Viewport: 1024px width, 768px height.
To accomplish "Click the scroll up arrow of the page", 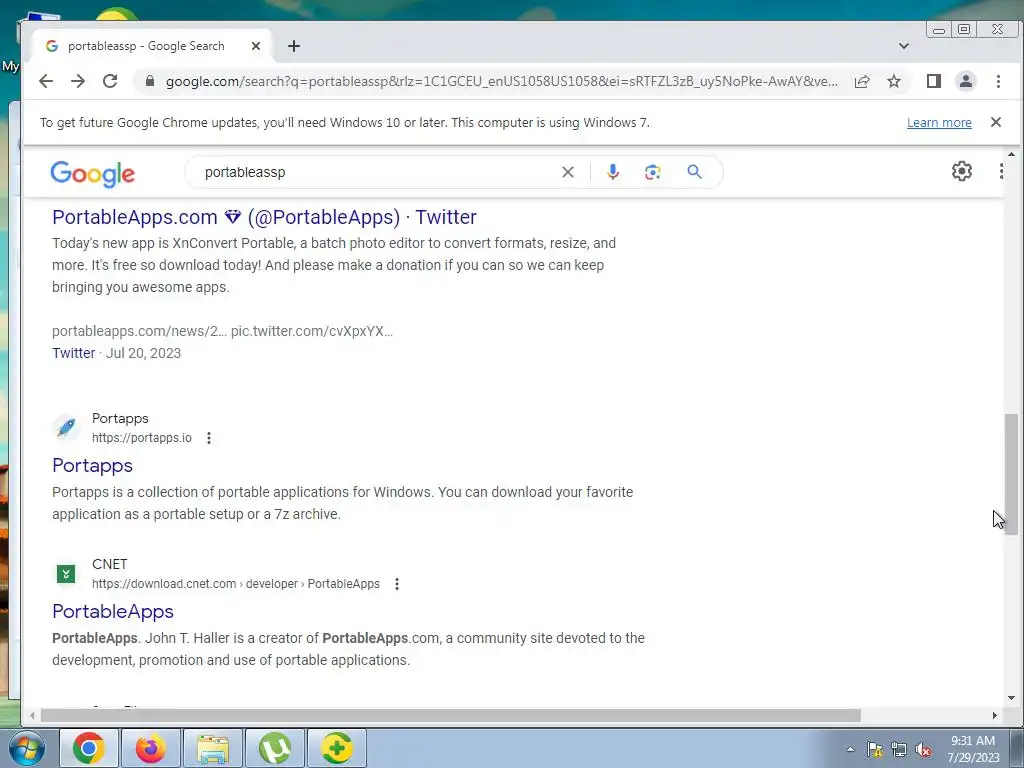I will coord(1011,154).
